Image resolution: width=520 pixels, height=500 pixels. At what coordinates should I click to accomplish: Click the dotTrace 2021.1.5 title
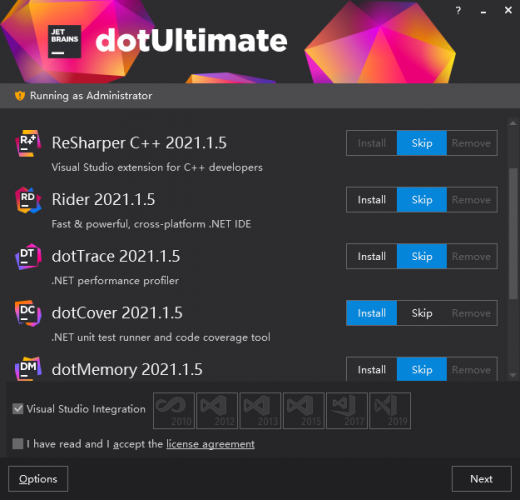(x=116, y=256)
